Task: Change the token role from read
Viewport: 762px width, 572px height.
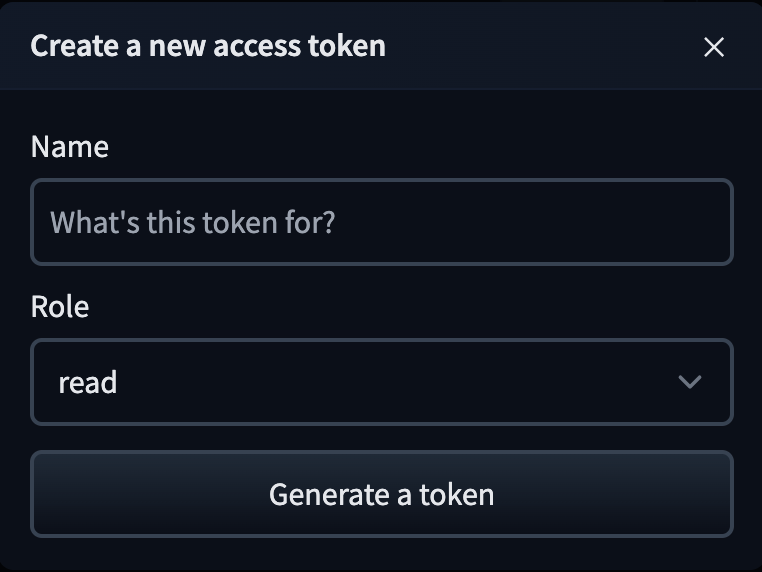Action: pos(381,382)
